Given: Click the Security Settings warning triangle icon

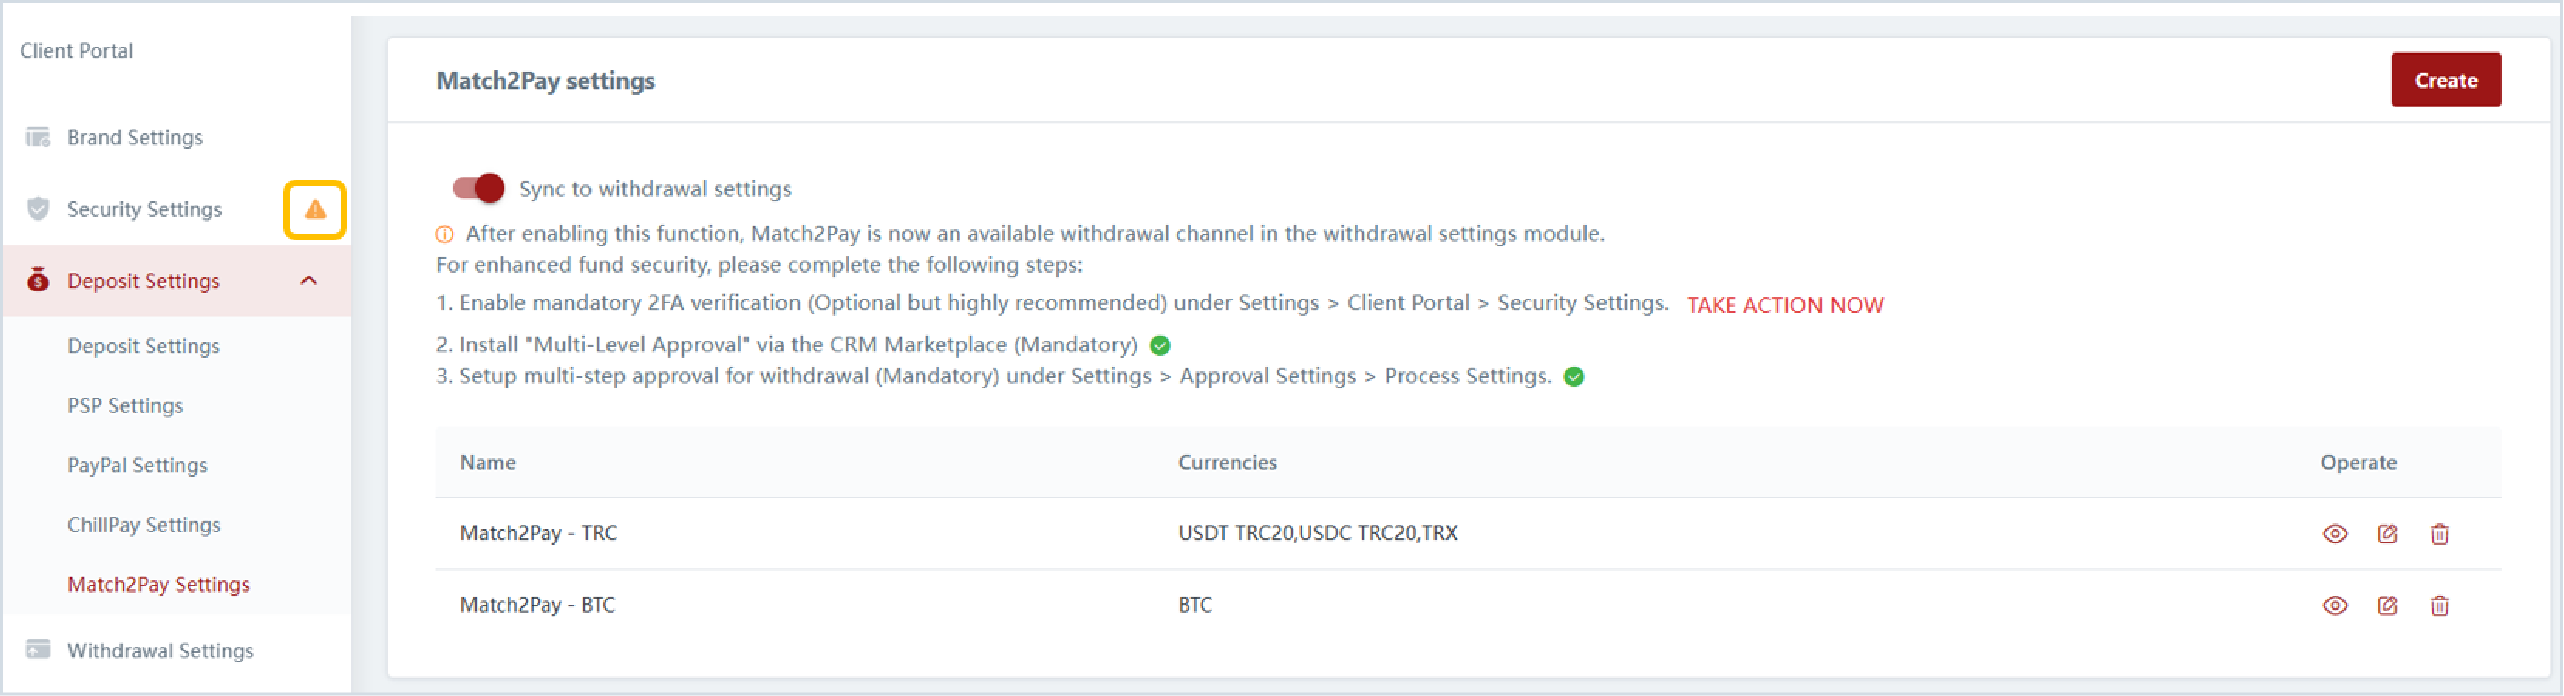Looking at the screenshot, I should point(315,209).
